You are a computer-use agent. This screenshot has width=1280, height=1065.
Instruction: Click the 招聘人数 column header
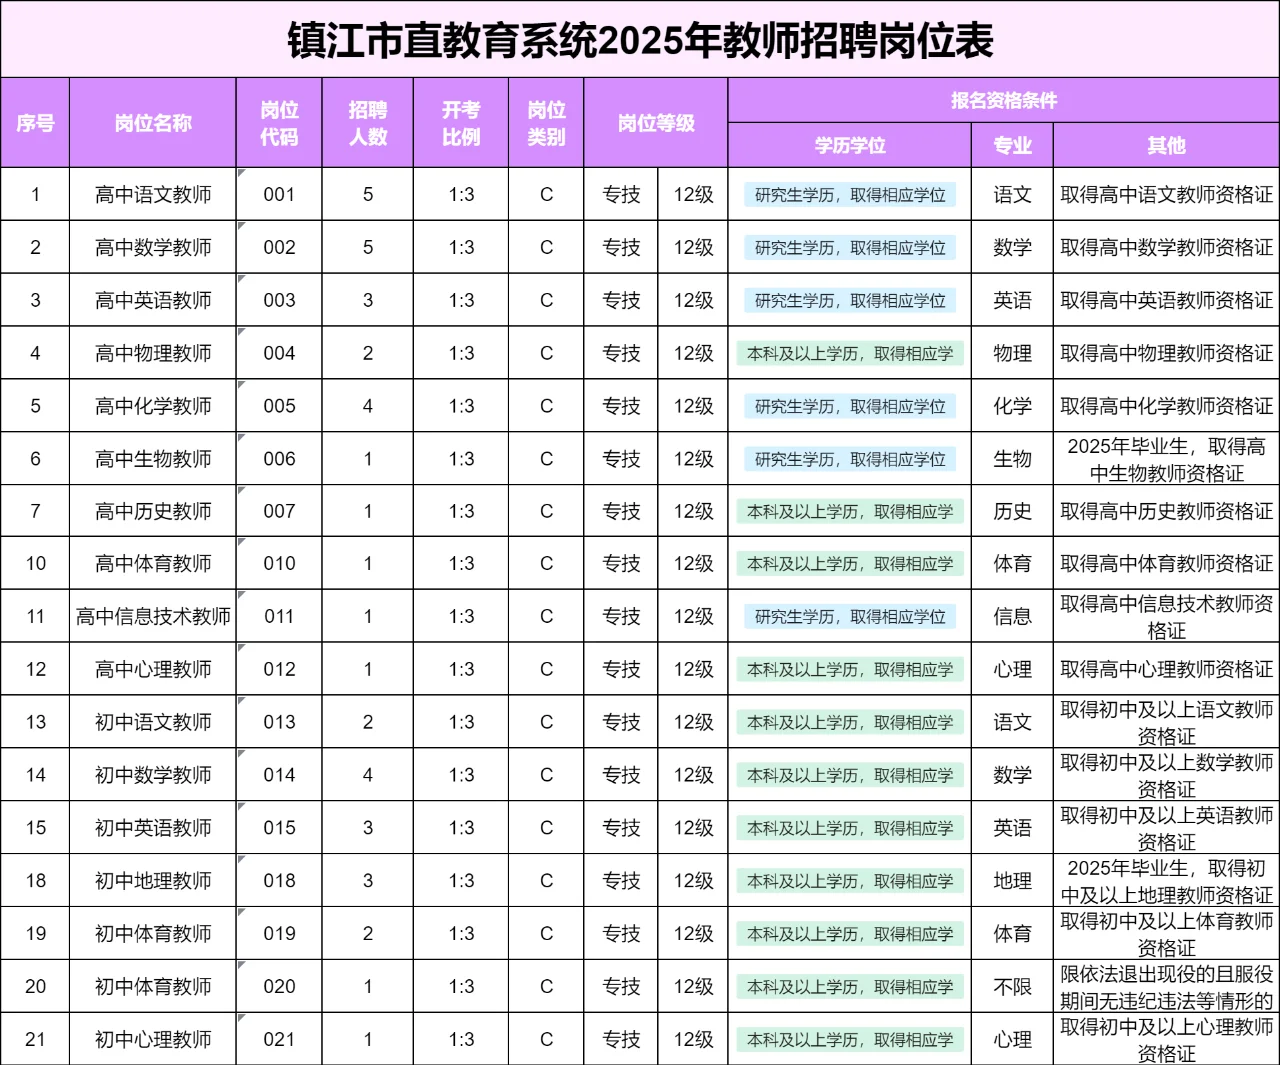[367, 122]
